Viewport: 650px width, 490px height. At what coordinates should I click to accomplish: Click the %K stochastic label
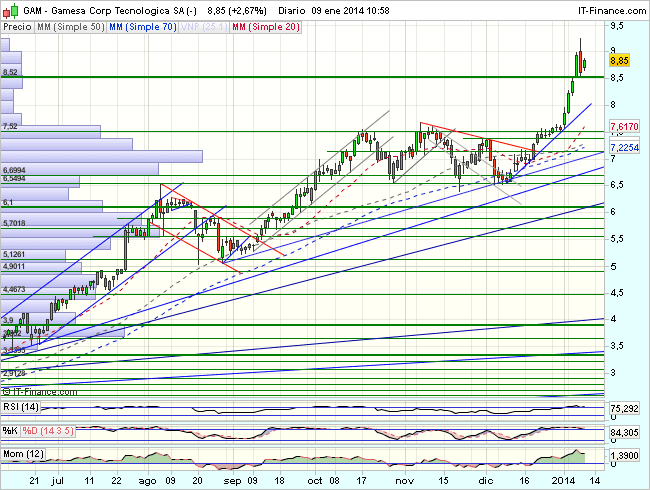tap(10, 431)
